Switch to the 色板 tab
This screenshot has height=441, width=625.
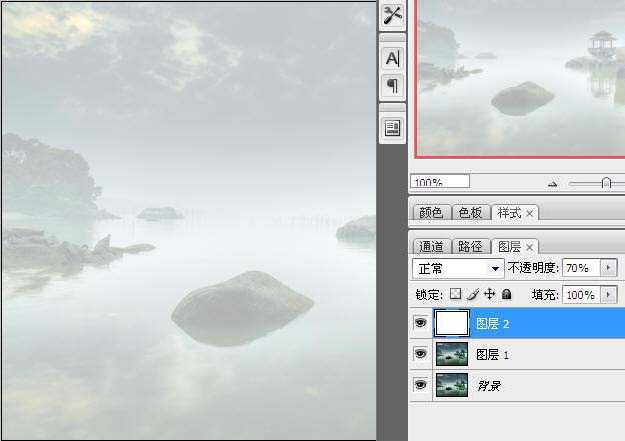[470, 213]
